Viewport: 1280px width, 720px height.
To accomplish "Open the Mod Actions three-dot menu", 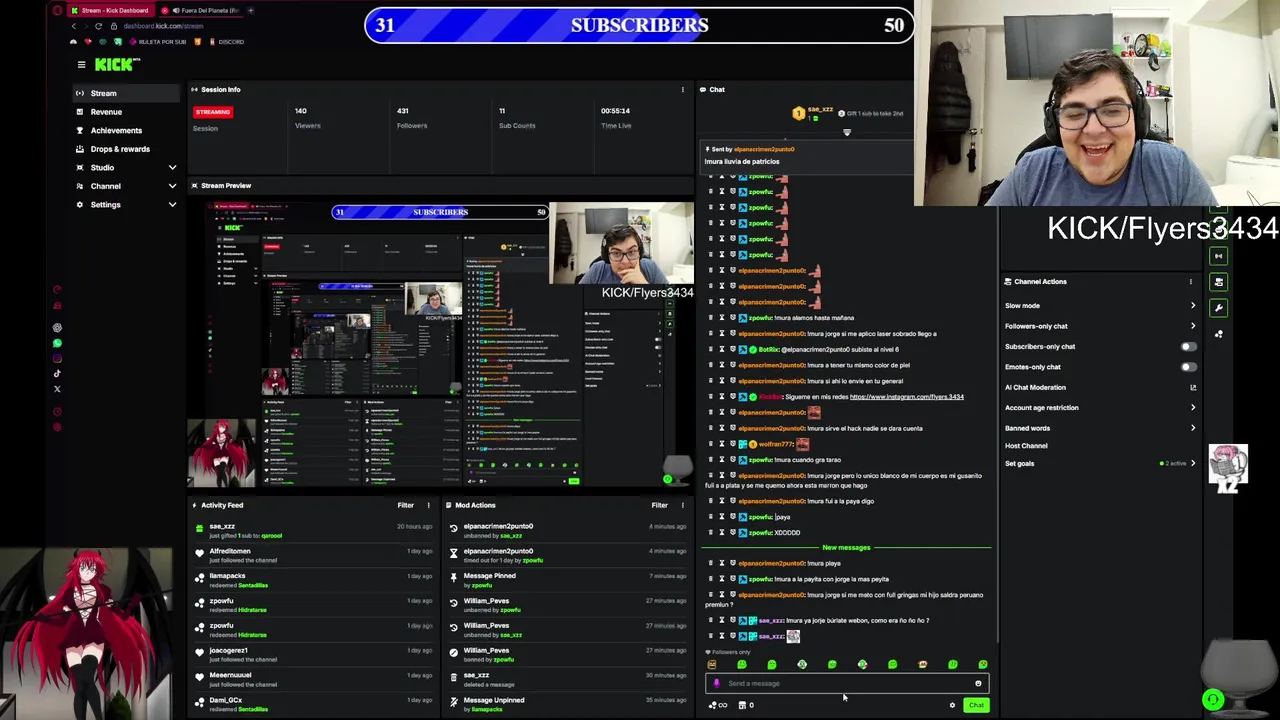I will tap(683, 505).
